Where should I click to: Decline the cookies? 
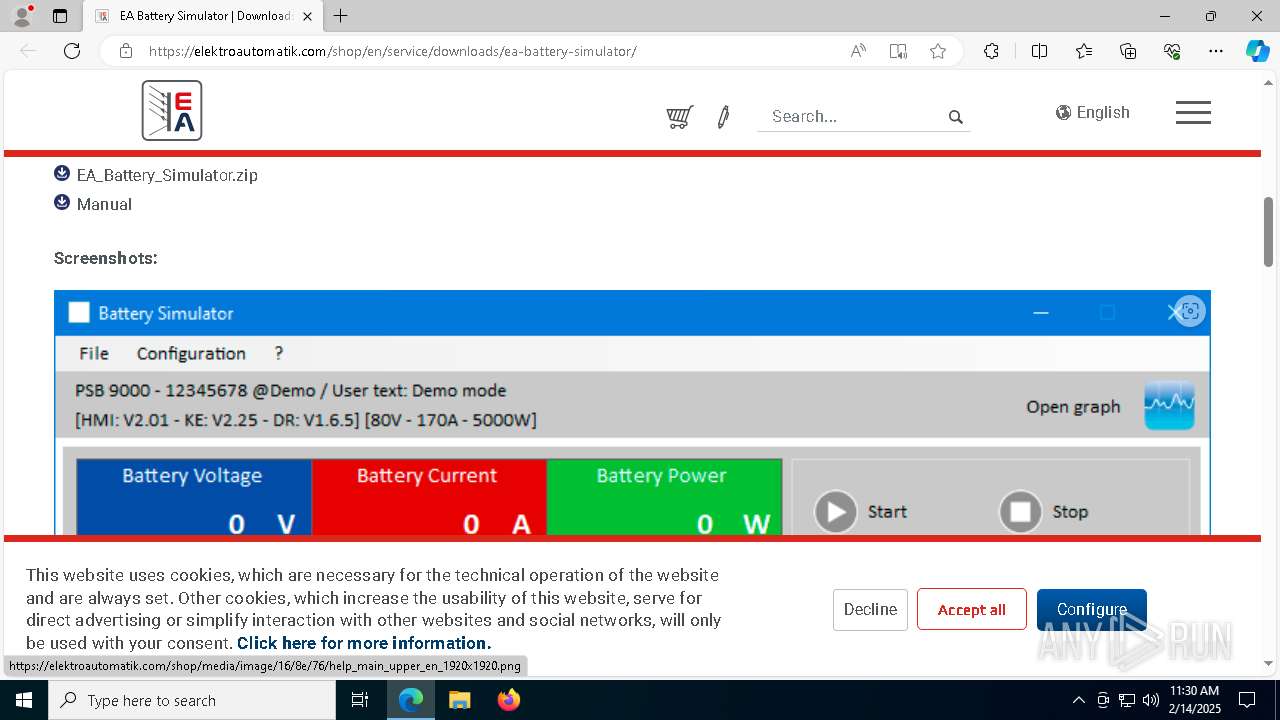click(870, 609)
